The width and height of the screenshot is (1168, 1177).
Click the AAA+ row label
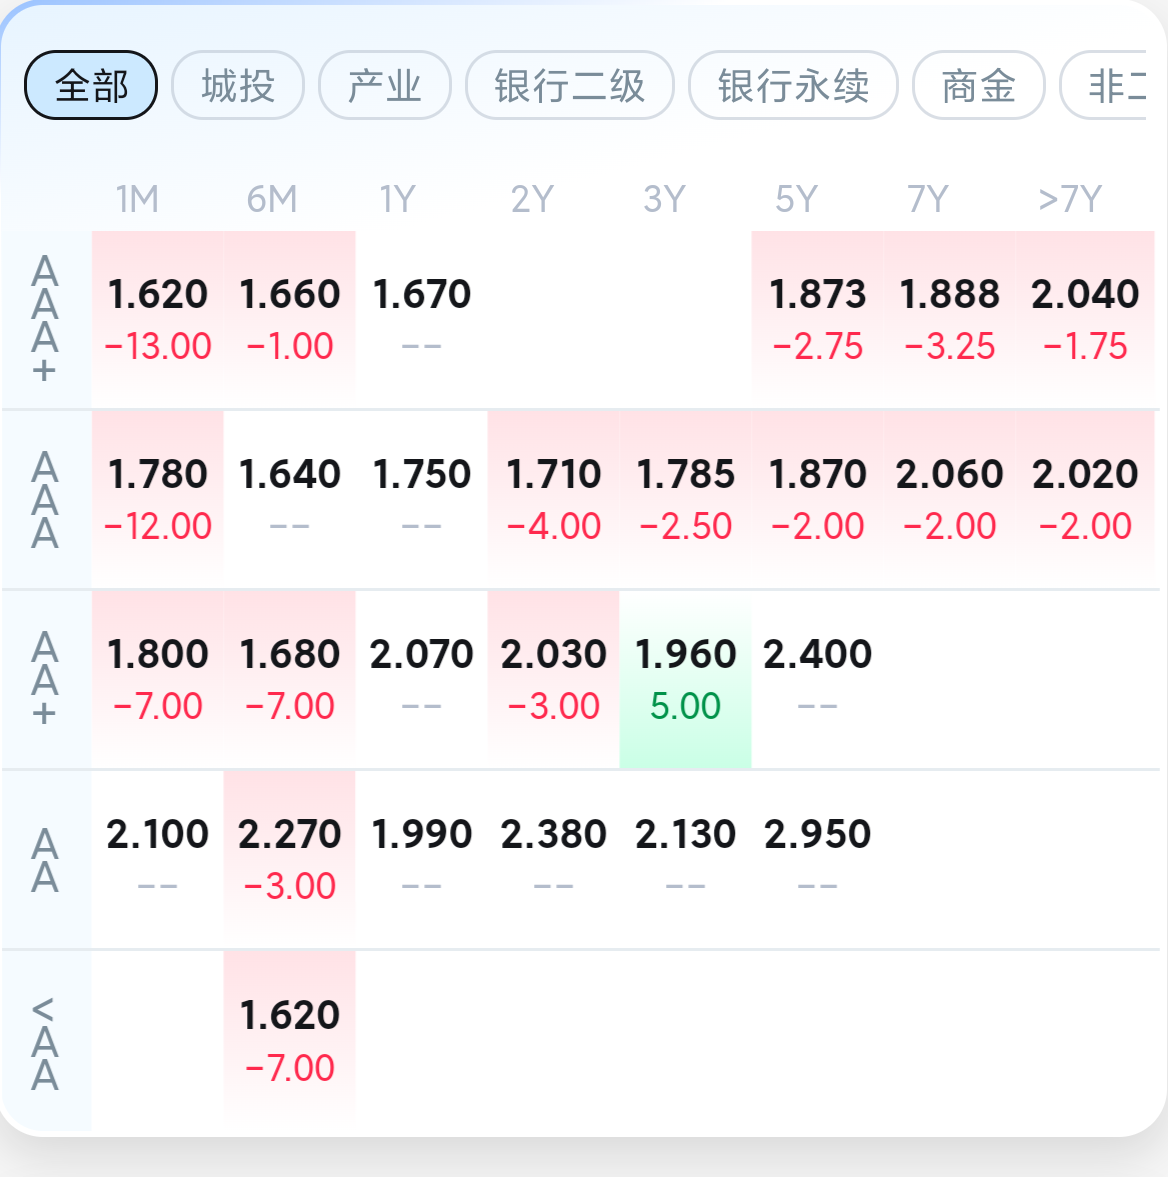45,320
